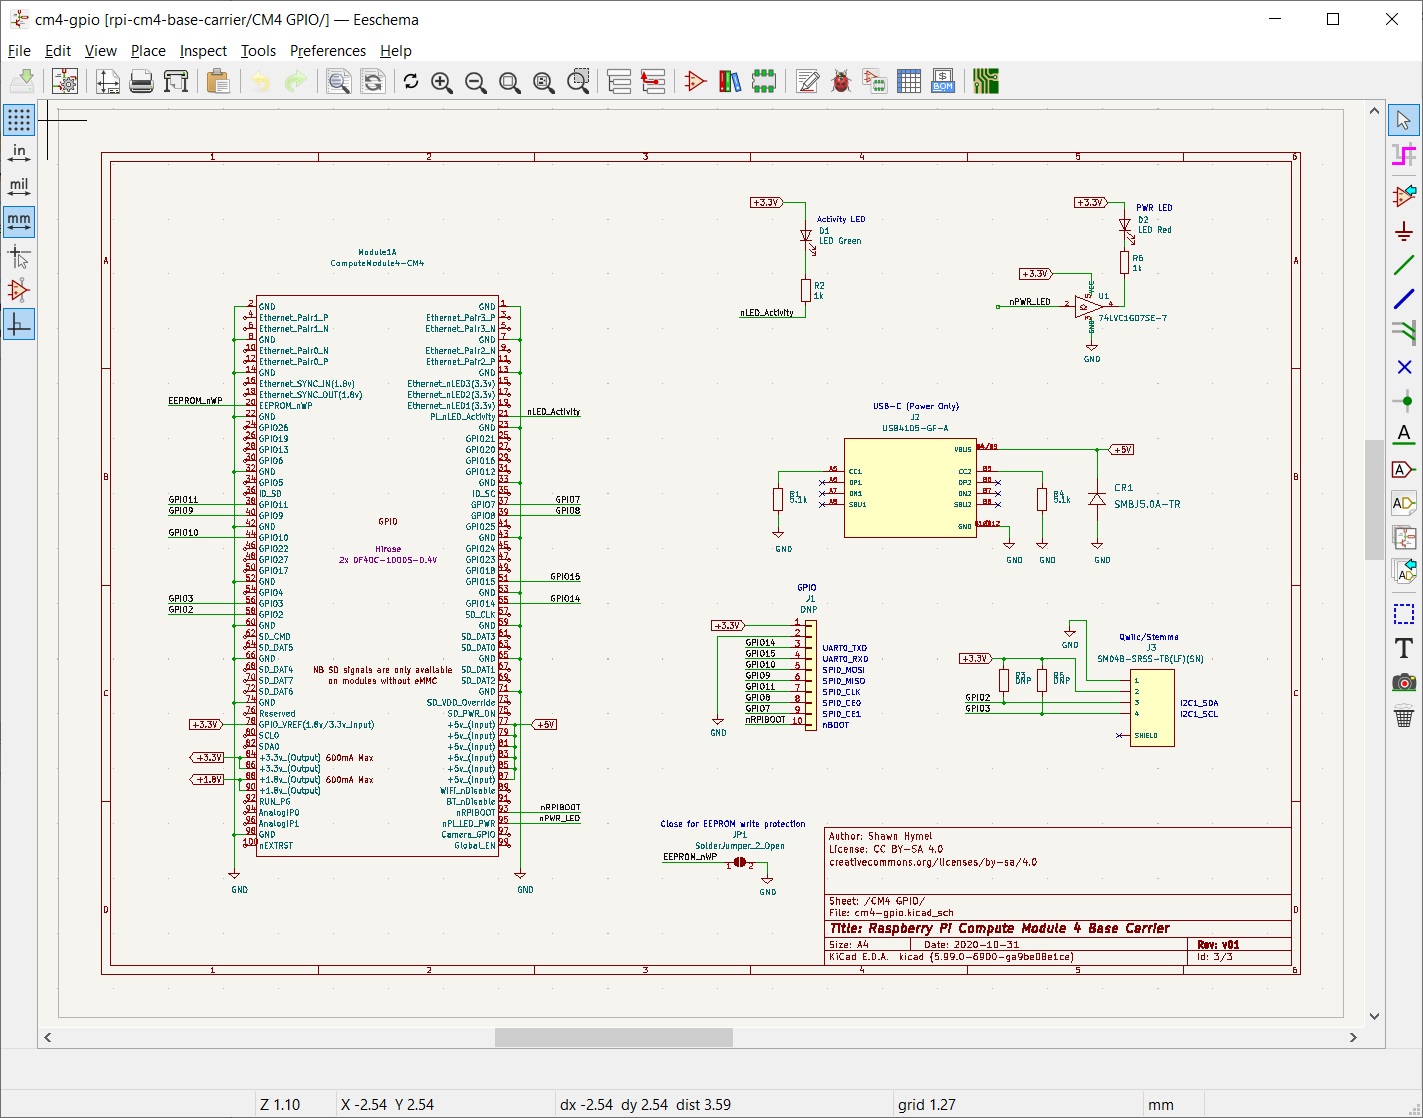Switch to the PcbNew board editor
The height and width of the screenshot is (1118, 1423).
(987, 81)
